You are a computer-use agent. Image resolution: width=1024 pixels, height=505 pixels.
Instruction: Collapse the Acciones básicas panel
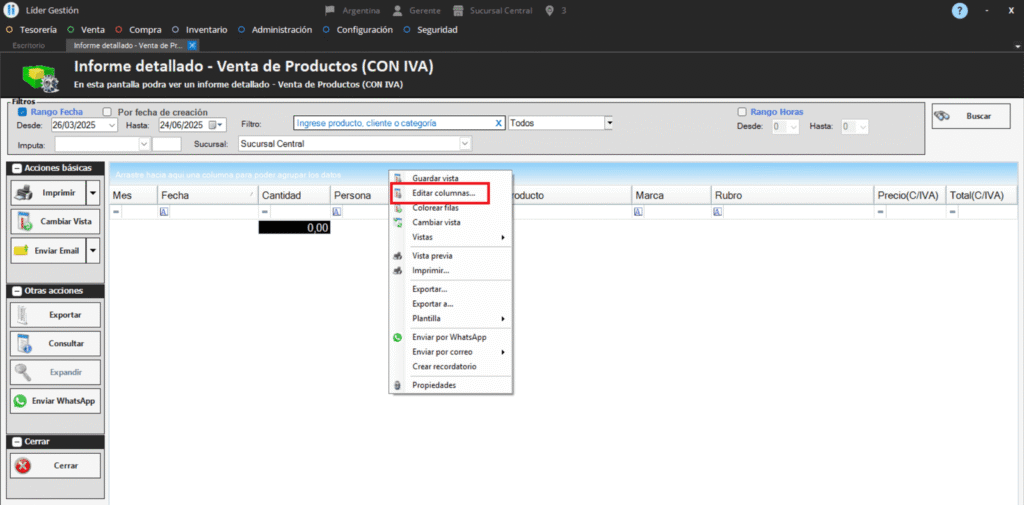click(17, 167)
